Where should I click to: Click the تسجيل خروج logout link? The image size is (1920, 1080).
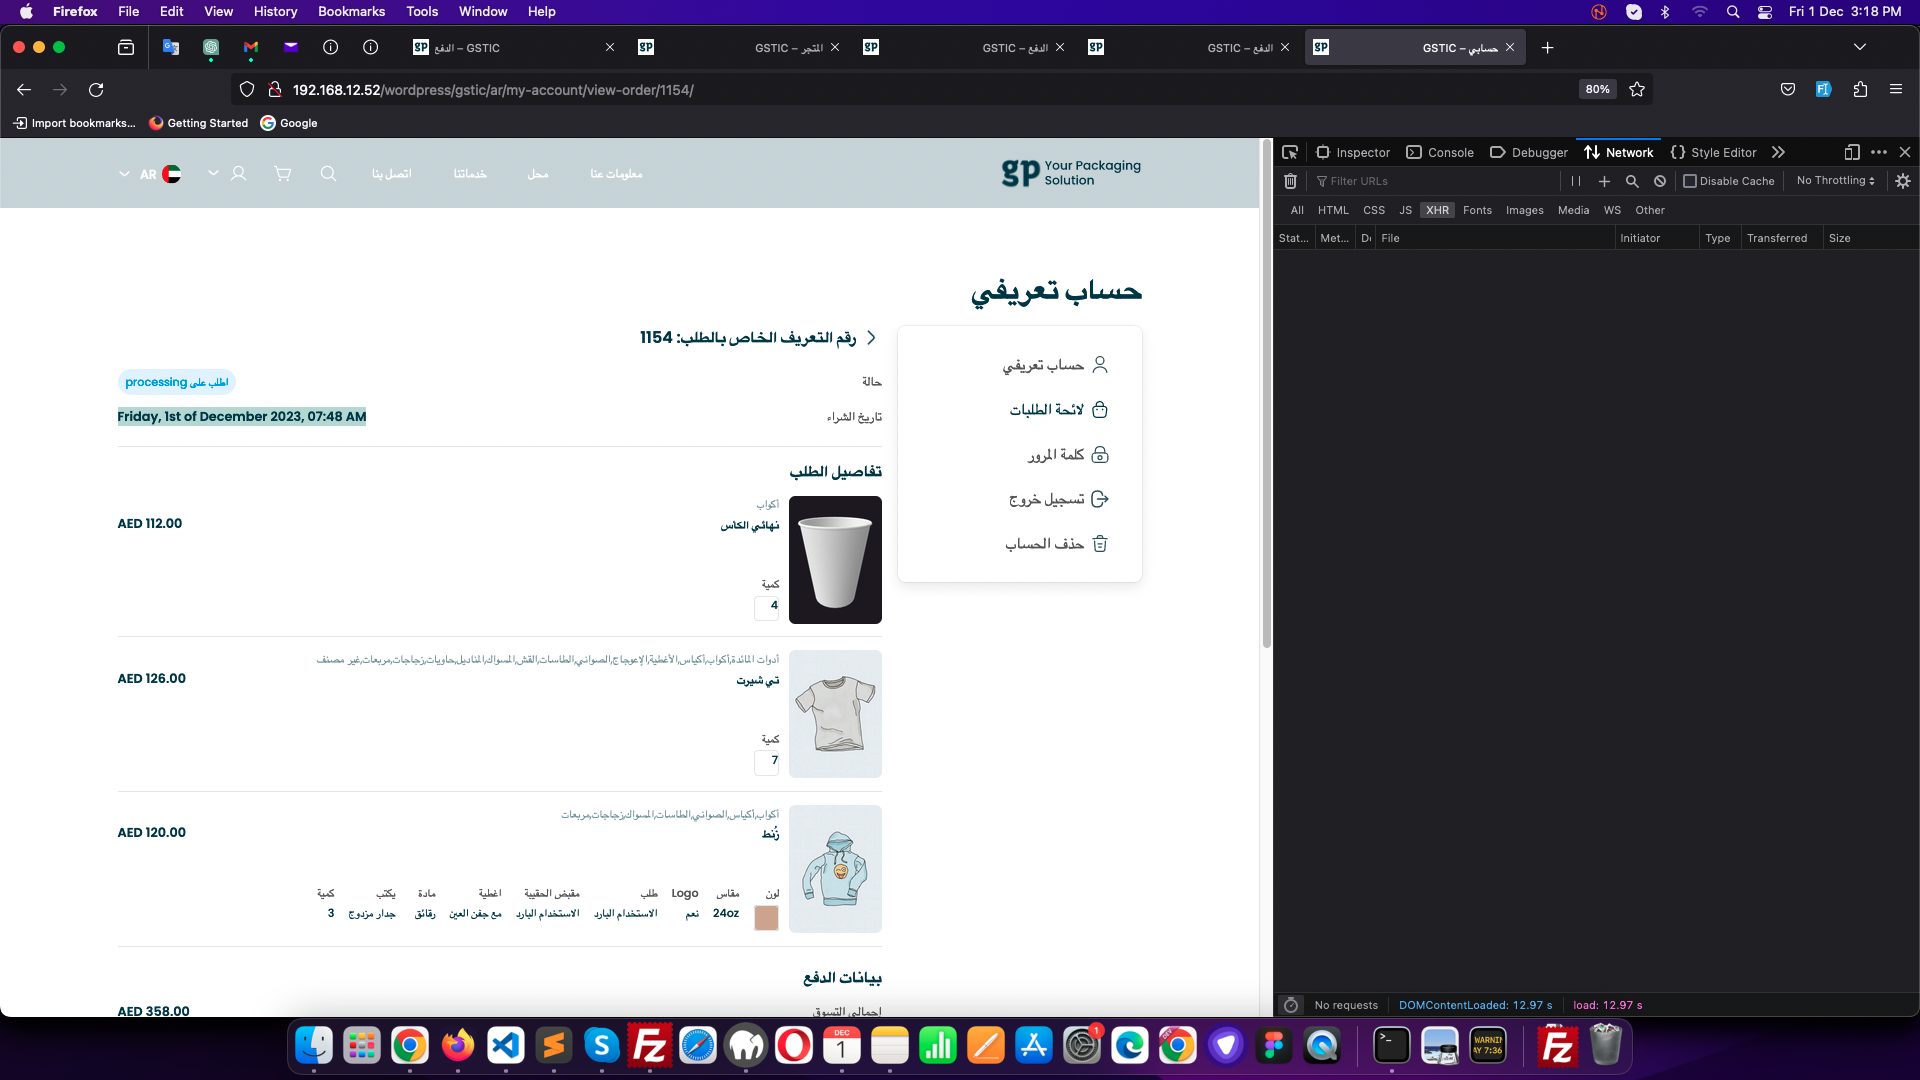1059,499
